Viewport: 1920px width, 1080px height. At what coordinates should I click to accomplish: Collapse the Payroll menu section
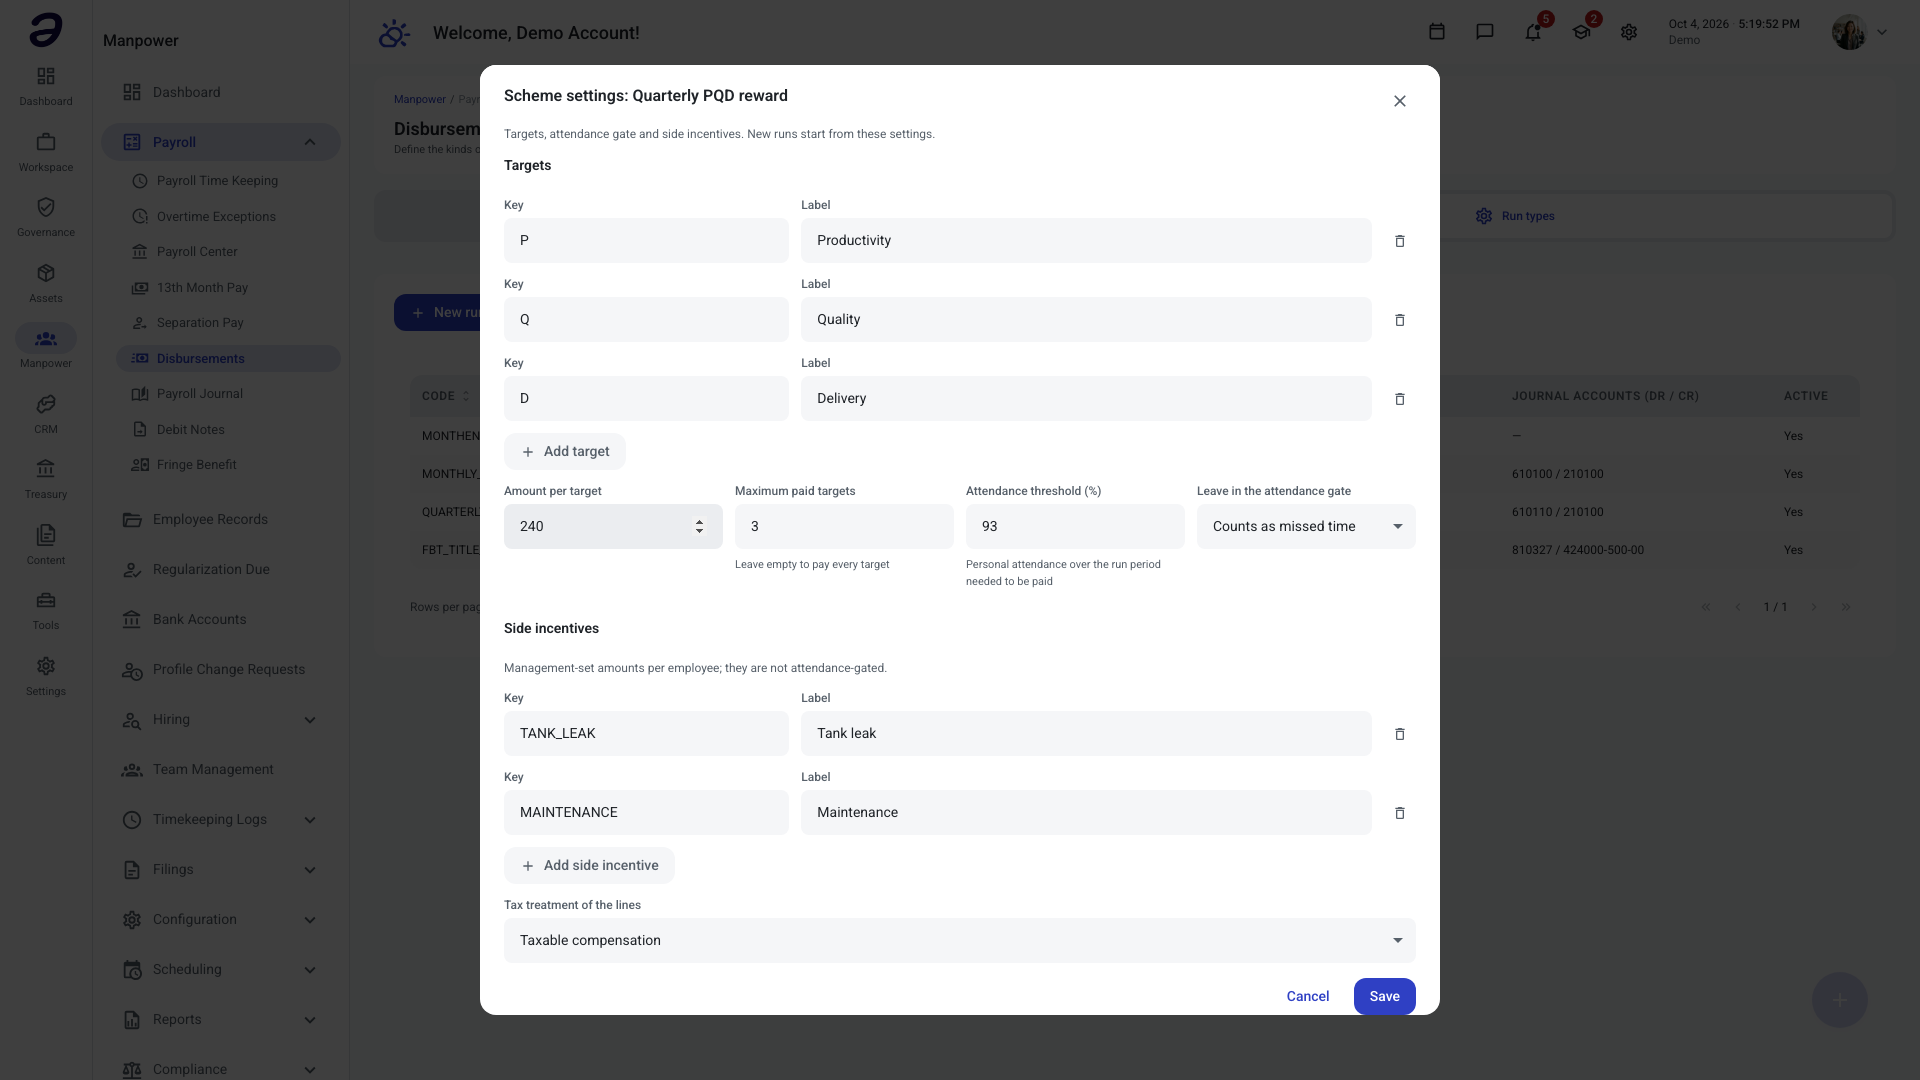310,142
